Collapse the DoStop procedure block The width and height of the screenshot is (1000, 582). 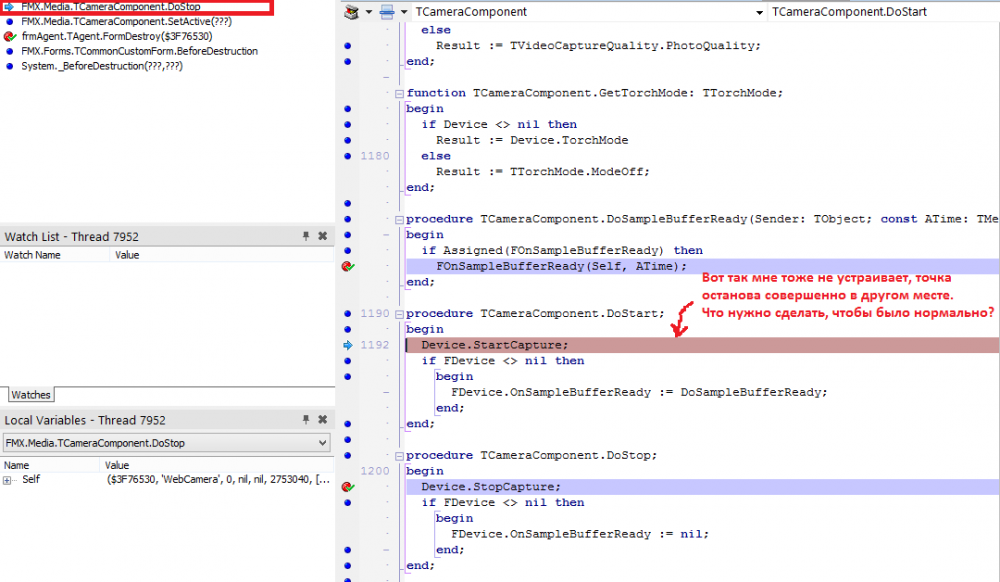coord(399,456)
